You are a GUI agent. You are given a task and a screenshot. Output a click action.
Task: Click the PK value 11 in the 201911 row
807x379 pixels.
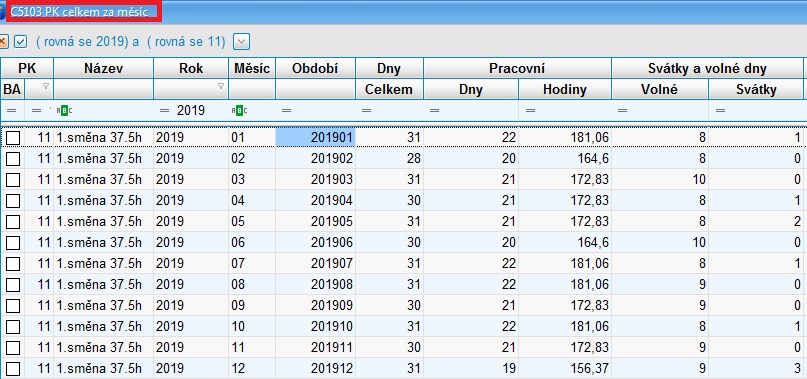click(44, 348)
